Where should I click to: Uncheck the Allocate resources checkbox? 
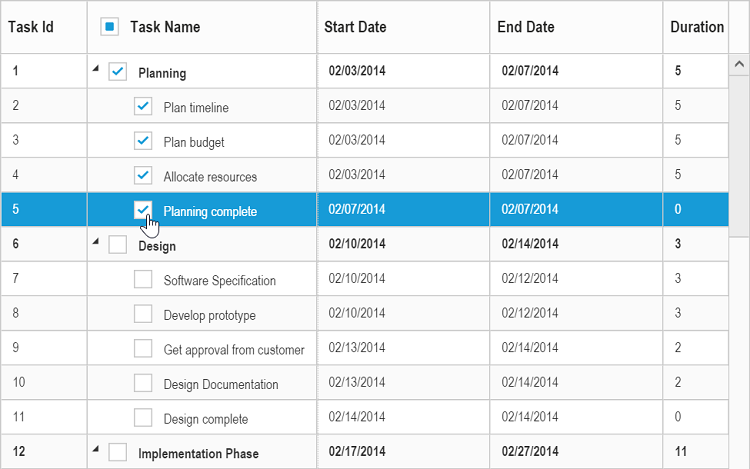[143, 175]
